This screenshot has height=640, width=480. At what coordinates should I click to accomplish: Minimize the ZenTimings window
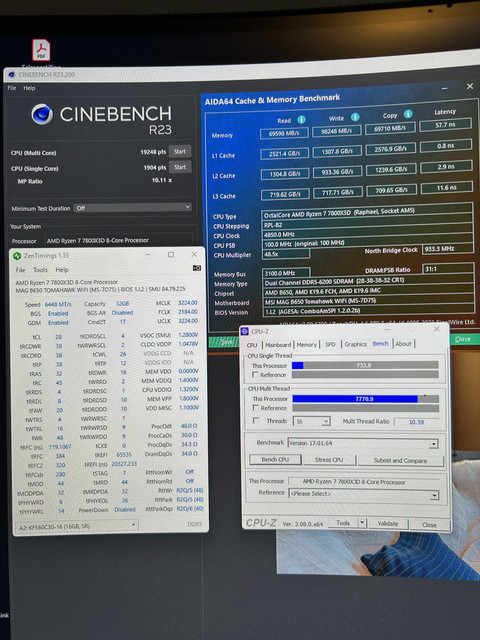click(x=148, y=255)
